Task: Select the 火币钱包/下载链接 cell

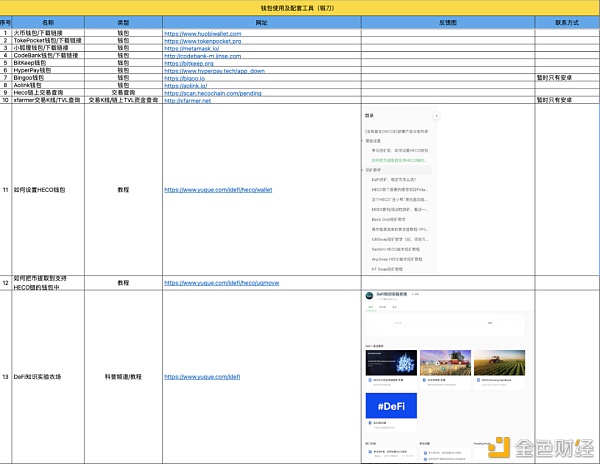Action: [x=48, y=33]
